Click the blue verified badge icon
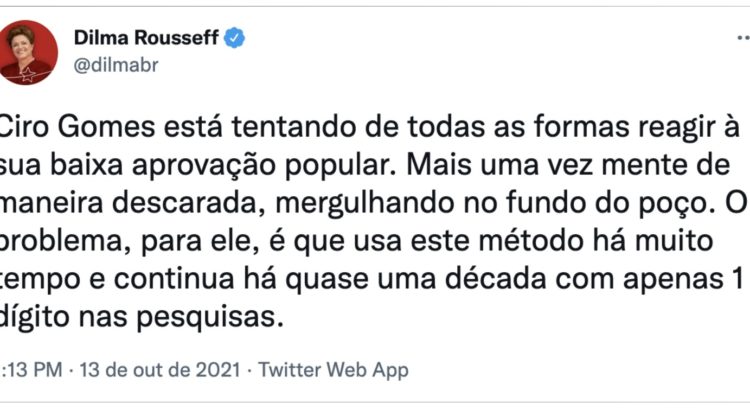 coord(236,40)
